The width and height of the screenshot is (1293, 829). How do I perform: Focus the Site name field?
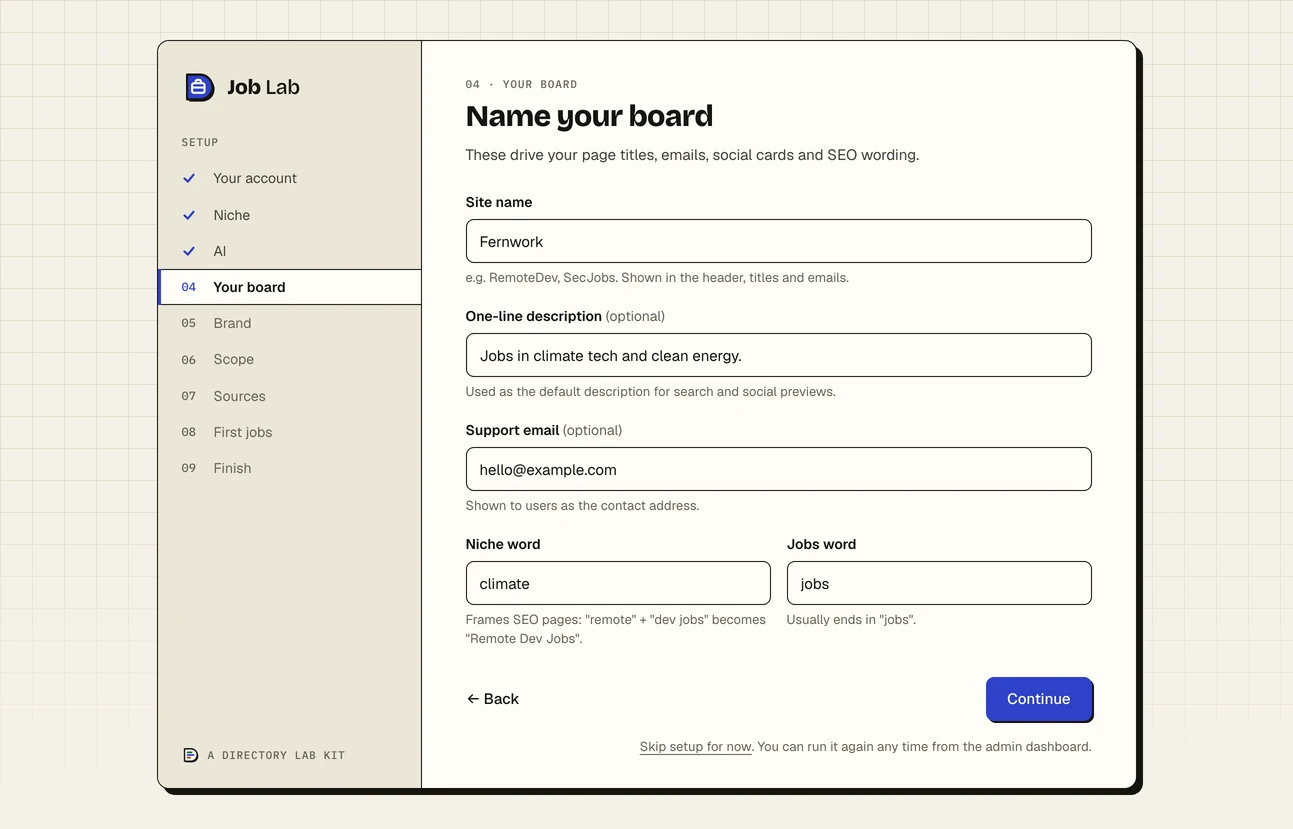(778, 241)
